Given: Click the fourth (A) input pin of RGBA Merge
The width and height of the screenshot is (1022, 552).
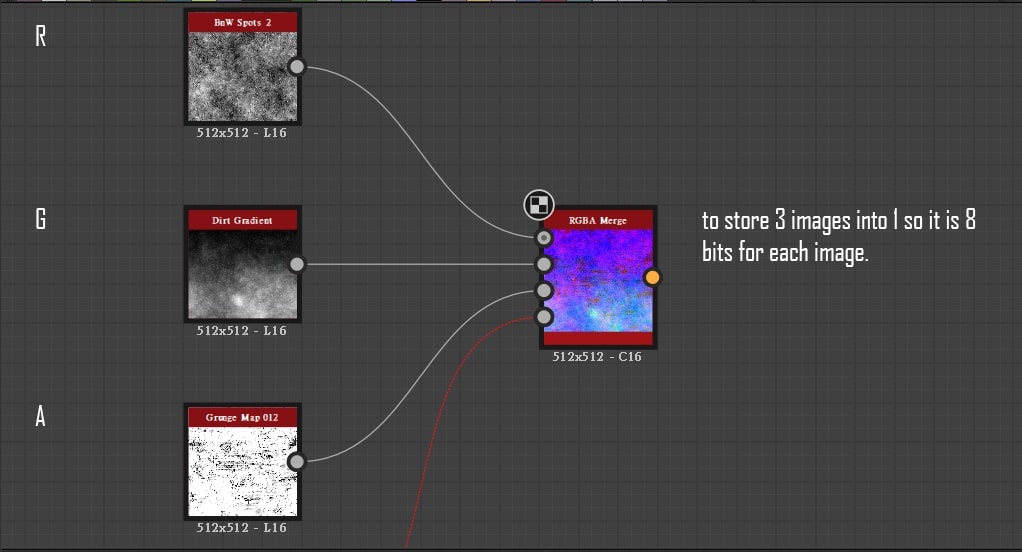Looking at the screenshot, I should (x=544, y=317).
